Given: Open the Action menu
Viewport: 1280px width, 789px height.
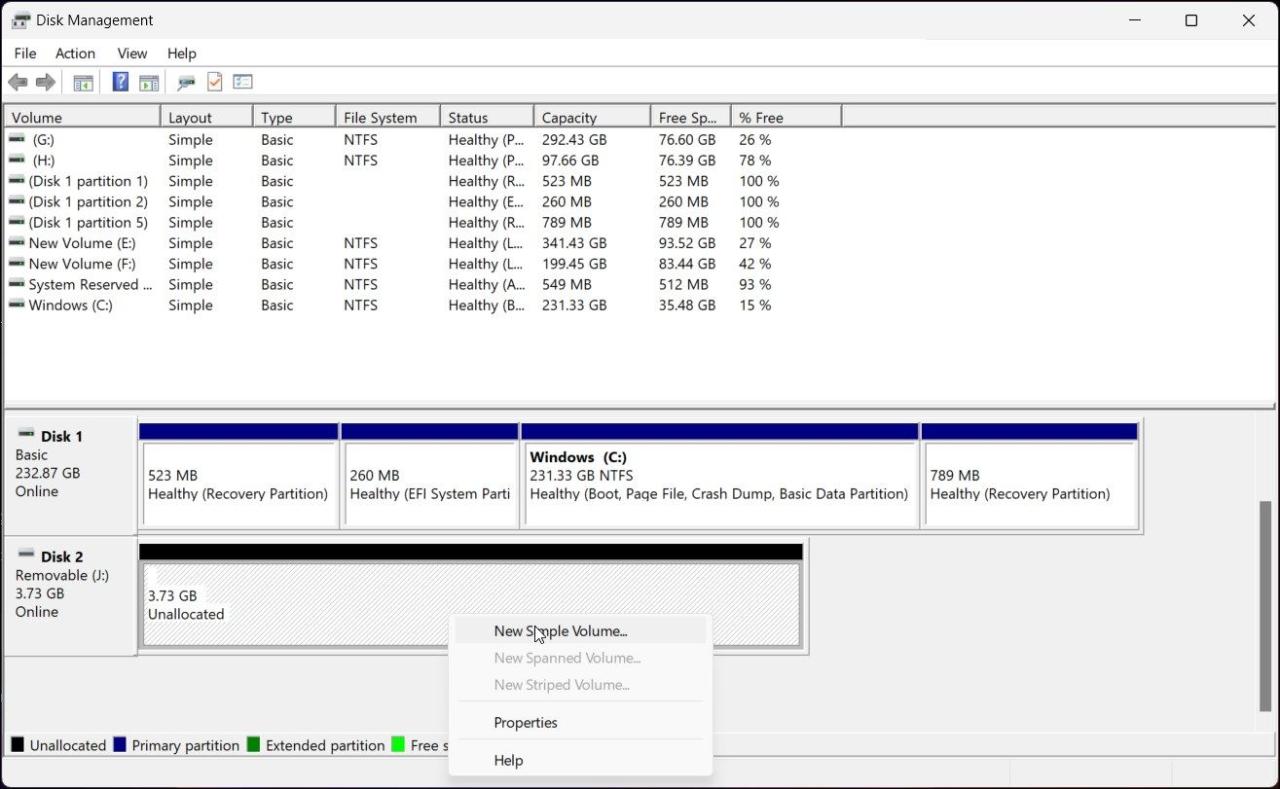Looking at the screenshot, I should click(x=75, y=53).
